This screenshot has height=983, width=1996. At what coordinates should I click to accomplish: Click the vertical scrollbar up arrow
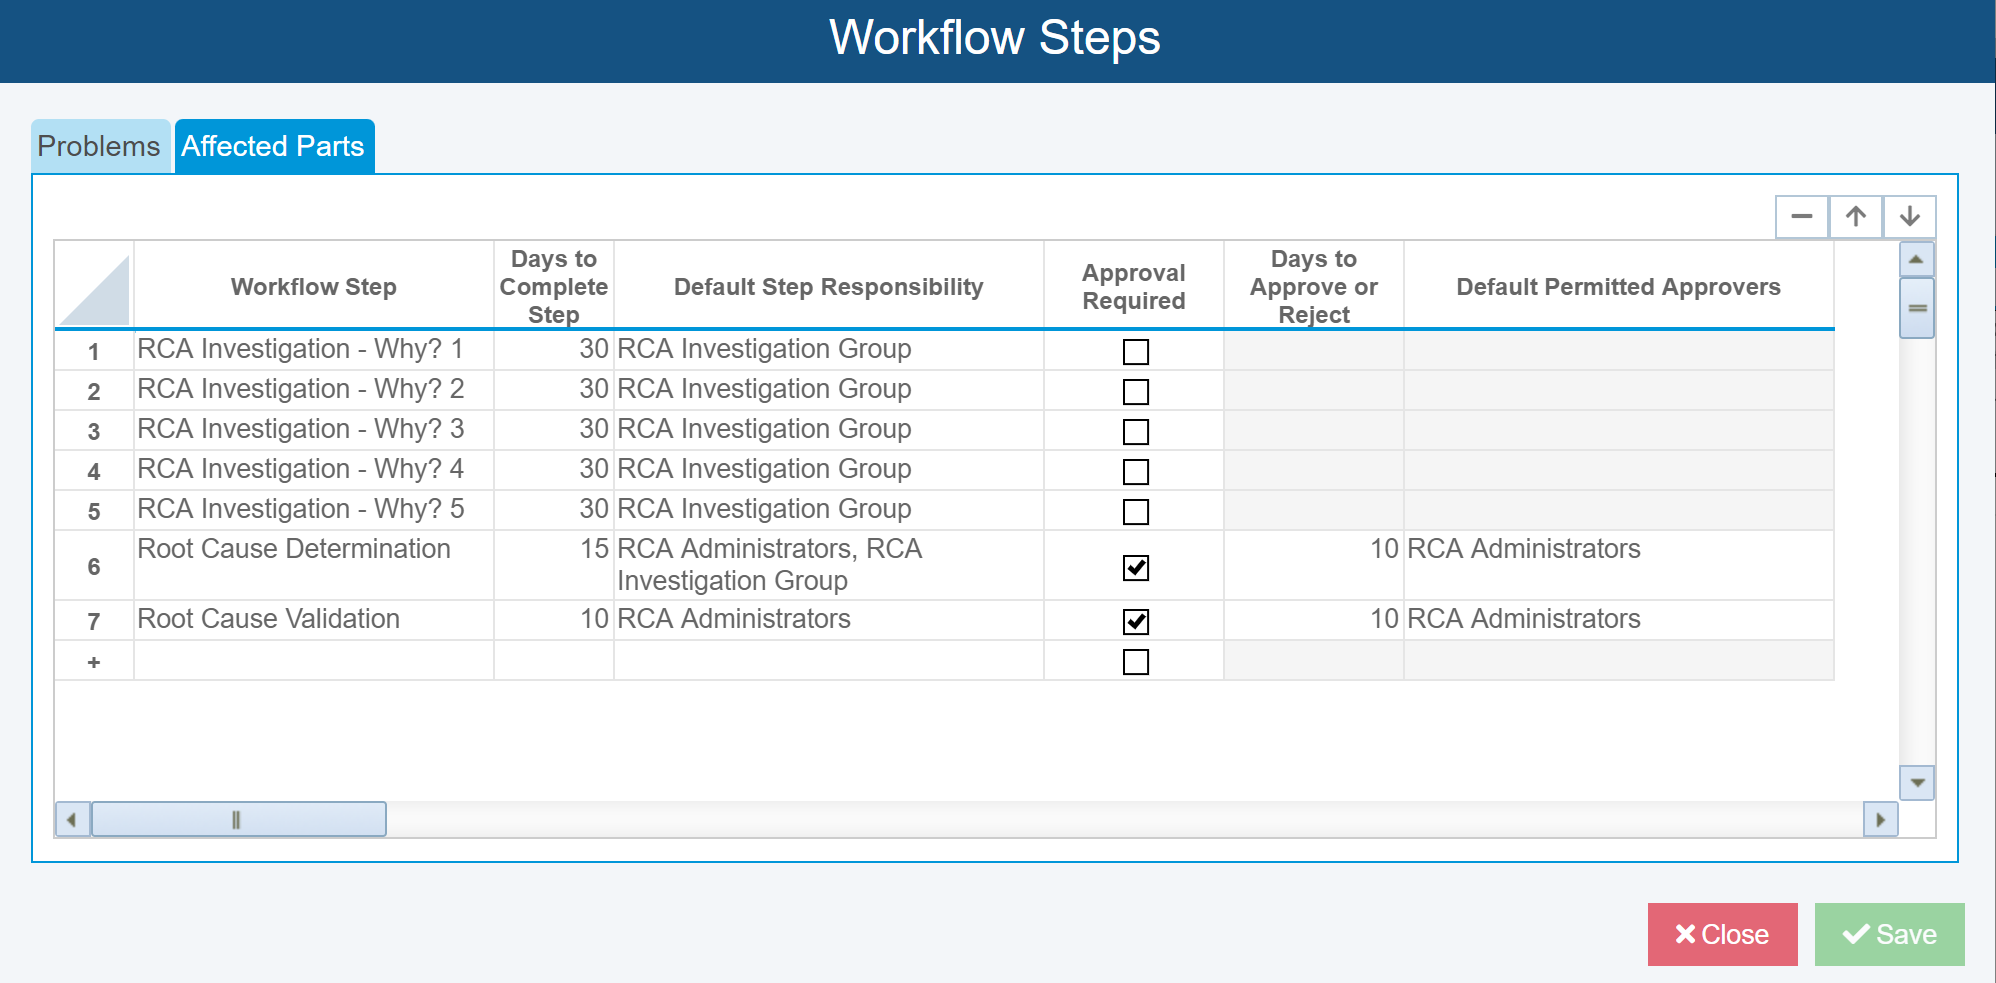1916,258
